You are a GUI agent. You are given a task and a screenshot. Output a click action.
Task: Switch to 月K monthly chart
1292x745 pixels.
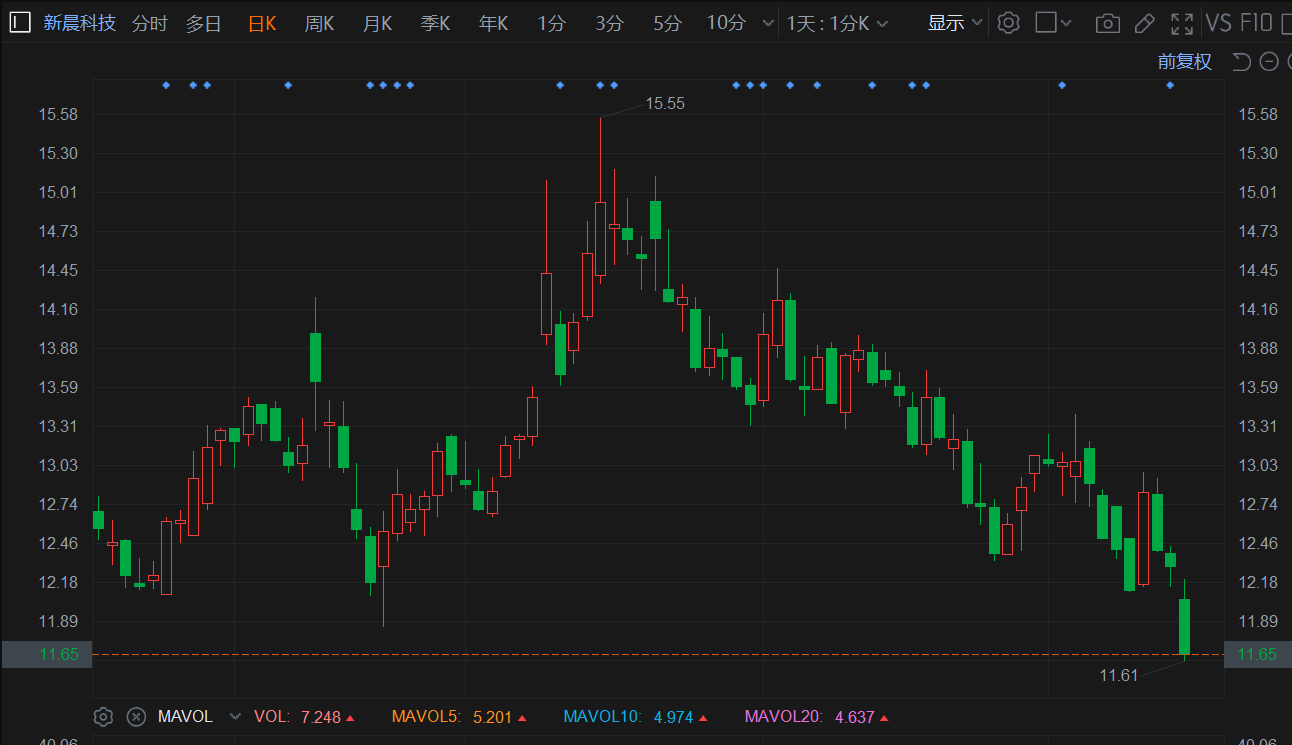click(x=377, y=23)
